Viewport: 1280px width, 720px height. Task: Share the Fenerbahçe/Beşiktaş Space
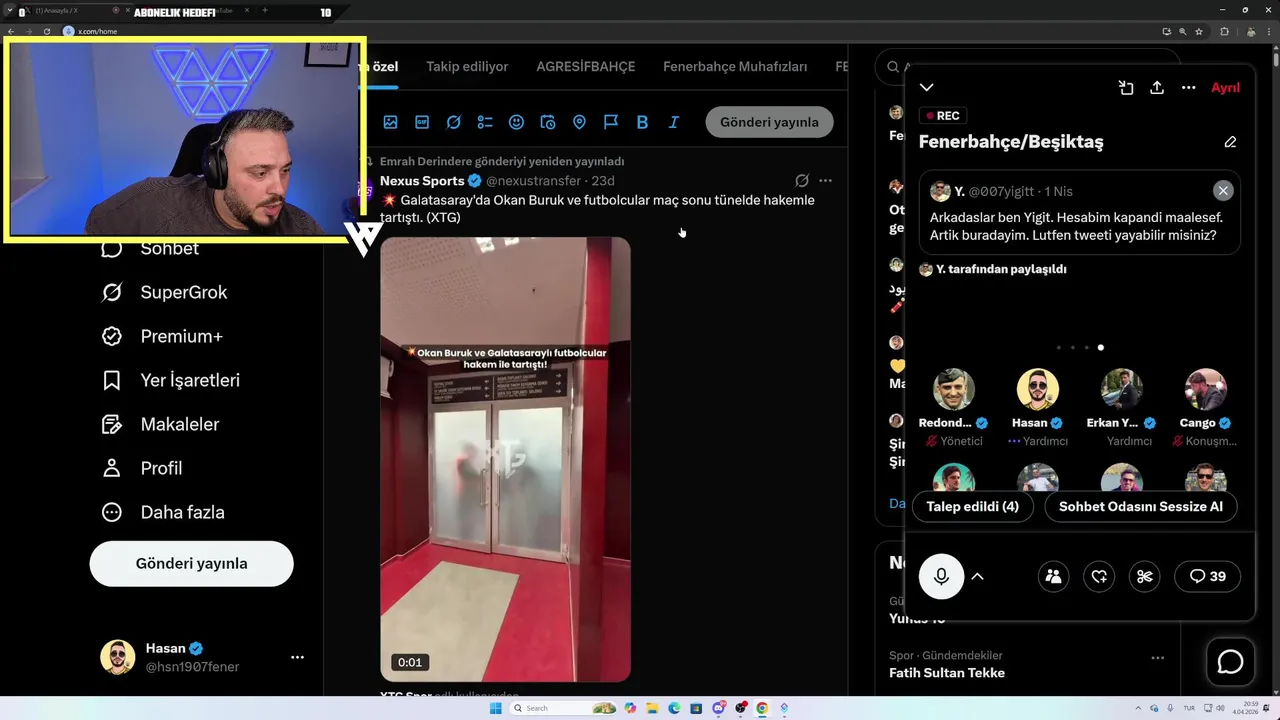coord(1157,88)
